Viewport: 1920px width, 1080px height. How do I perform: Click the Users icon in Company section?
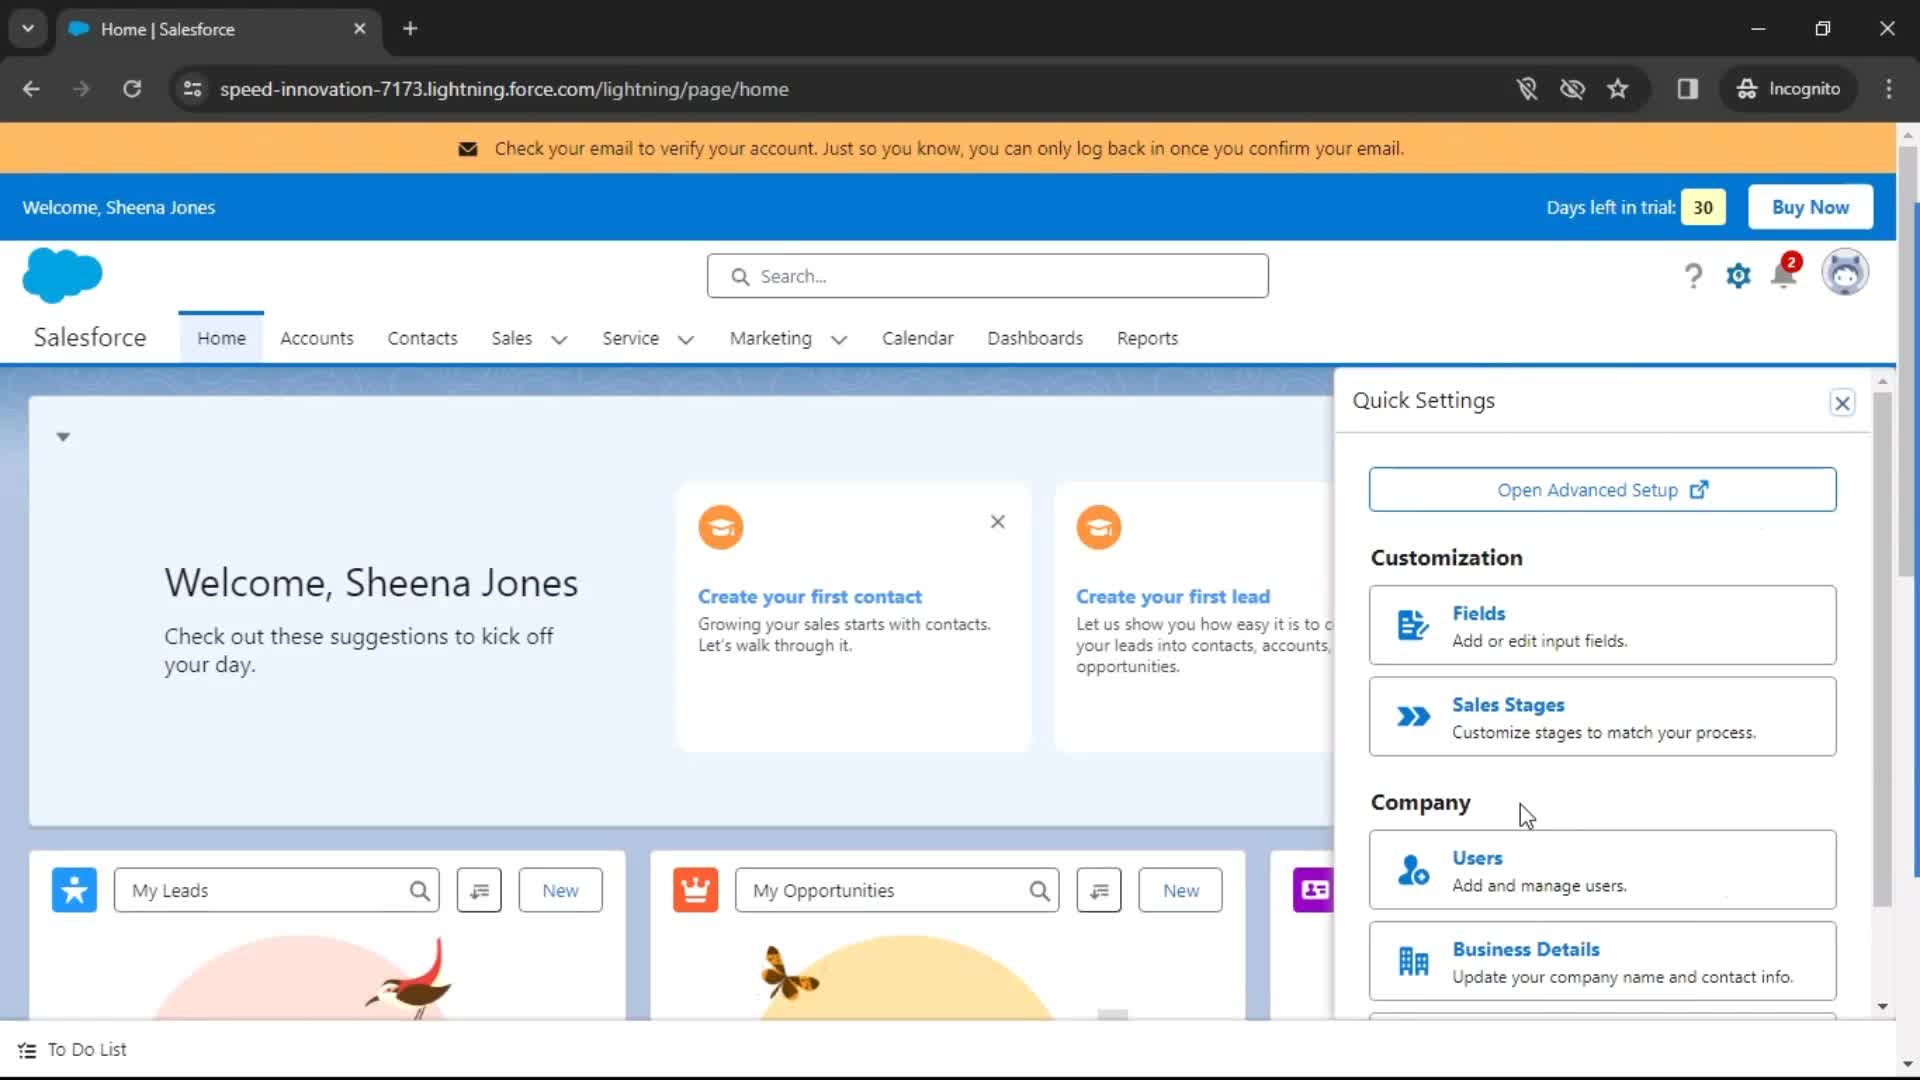pyautogui.click(x=1413, y=870)
